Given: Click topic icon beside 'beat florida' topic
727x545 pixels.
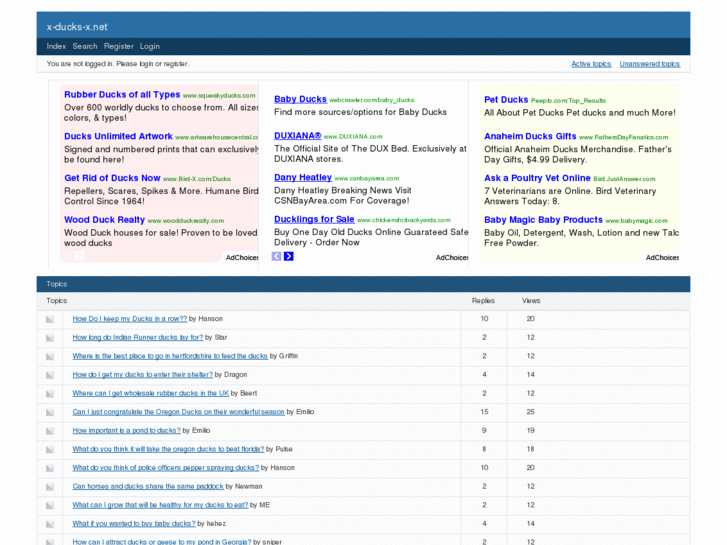Looking at the screenshot, I should [x=50, y=449].
